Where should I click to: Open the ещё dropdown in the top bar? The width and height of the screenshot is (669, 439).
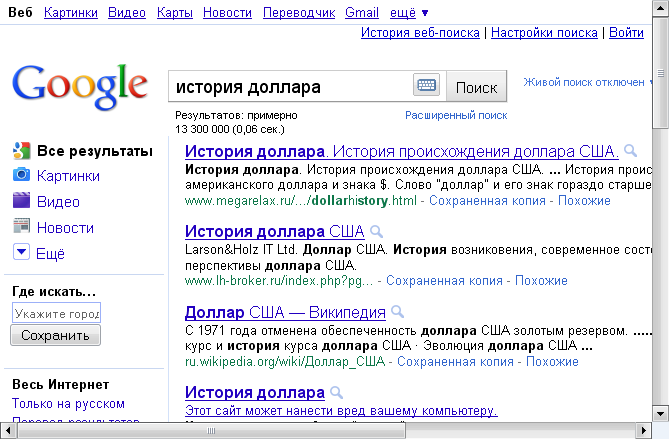click(x=409, y=13)
